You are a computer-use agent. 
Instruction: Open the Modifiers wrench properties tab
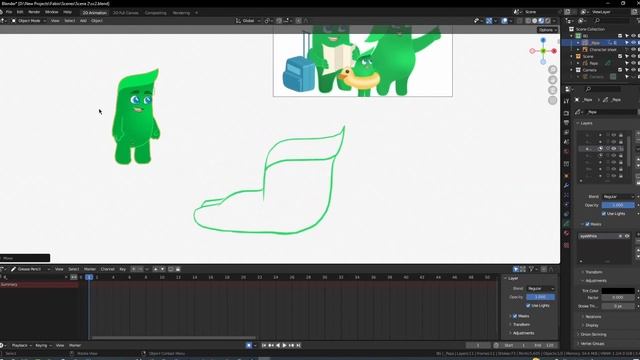(566, 185)
